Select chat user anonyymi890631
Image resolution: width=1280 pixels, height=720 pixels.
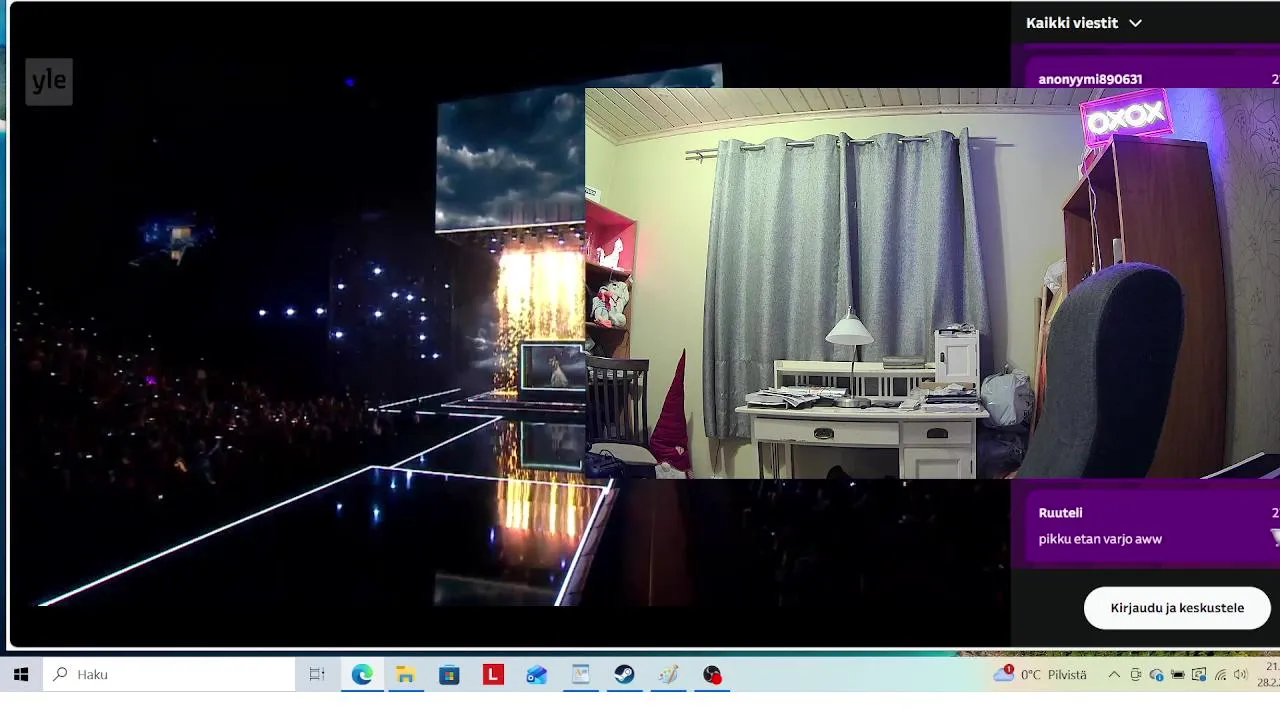[x=1090, y=79]
